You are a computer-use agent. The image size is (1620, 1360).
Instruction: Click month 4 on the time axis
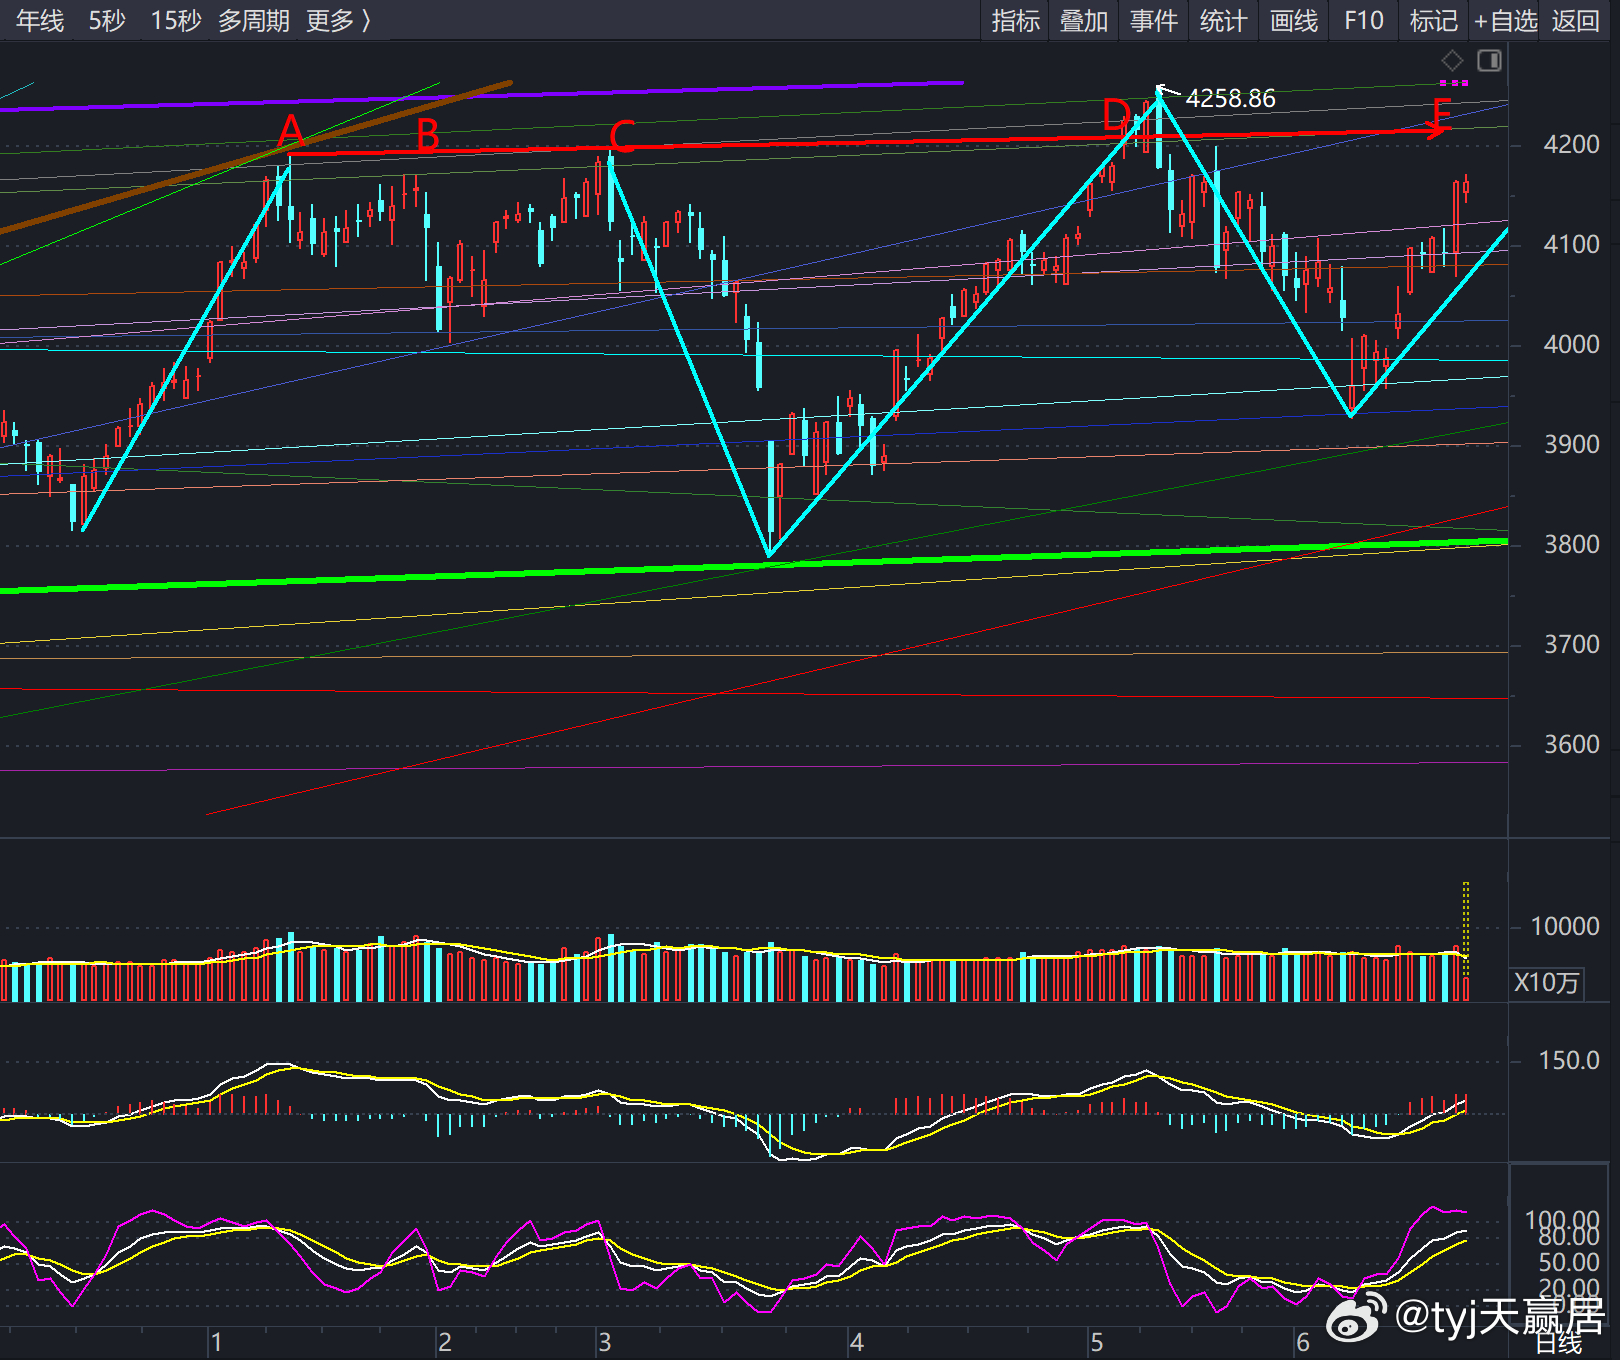click(856, 1342)
